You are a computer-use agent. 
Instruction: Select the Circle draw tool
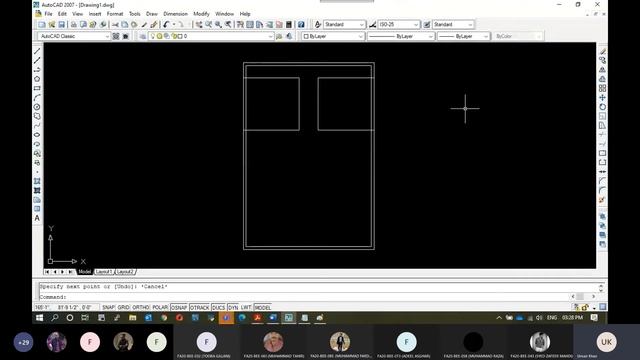(x=37, y=107)
